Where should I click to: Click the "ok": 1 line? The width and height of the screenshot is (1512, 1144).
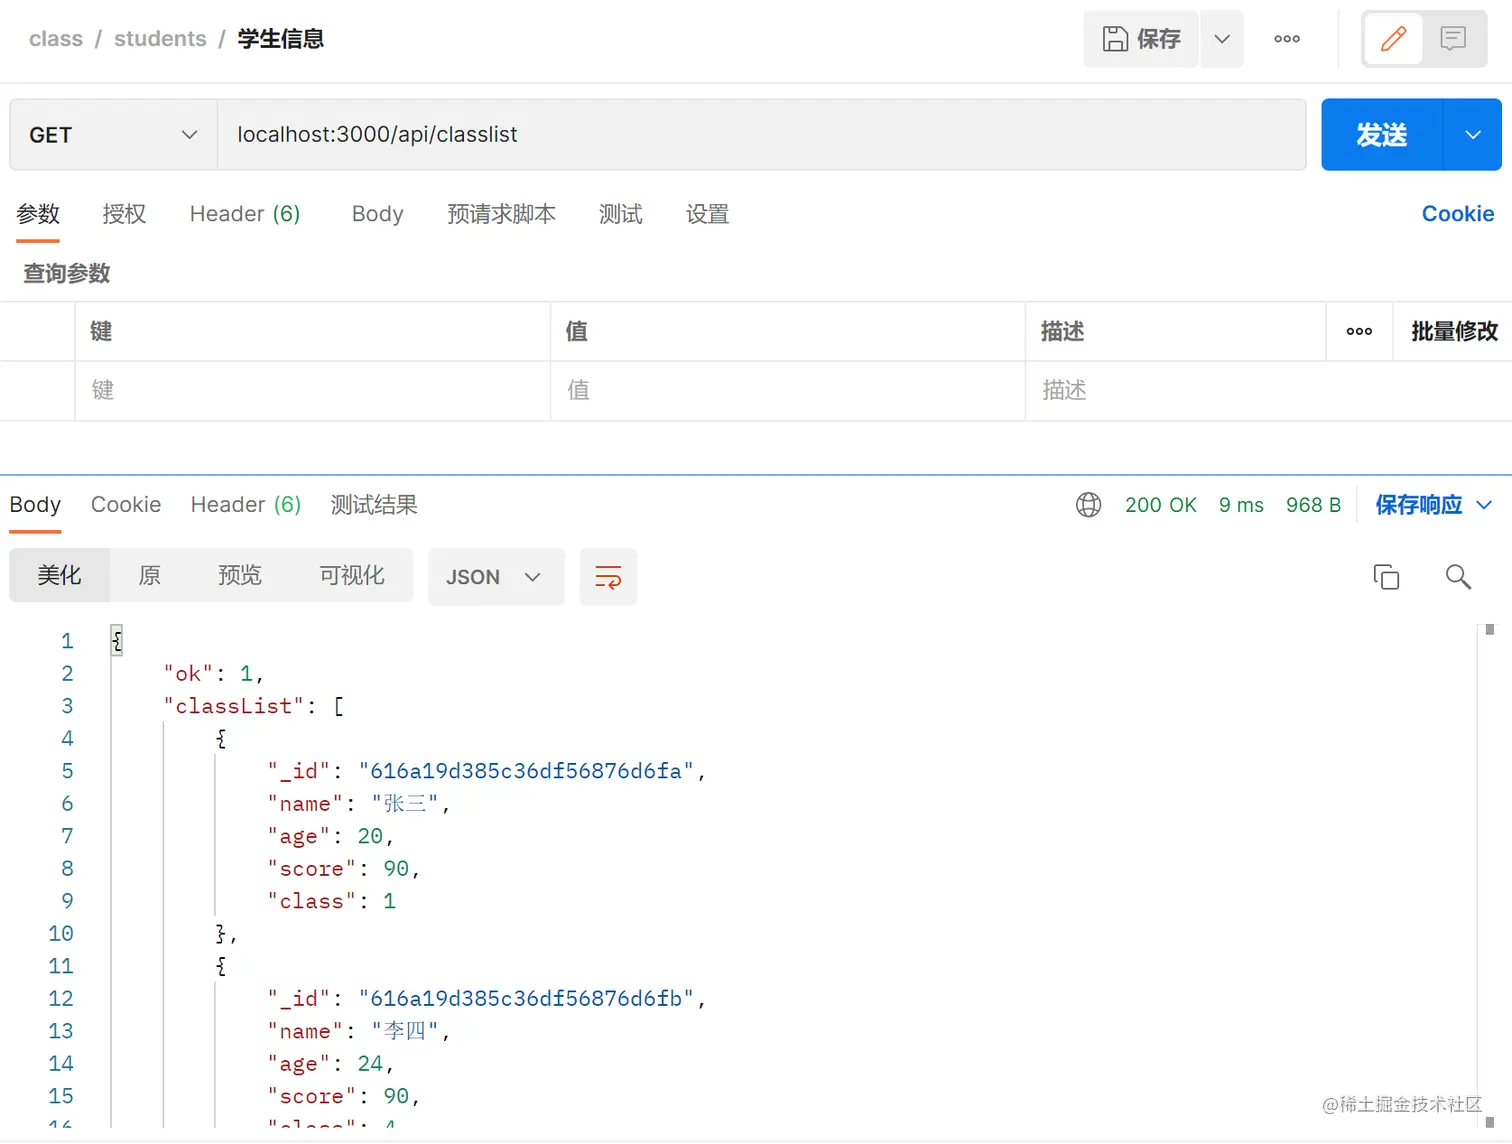pyautogui.click(x=213, y=674)
